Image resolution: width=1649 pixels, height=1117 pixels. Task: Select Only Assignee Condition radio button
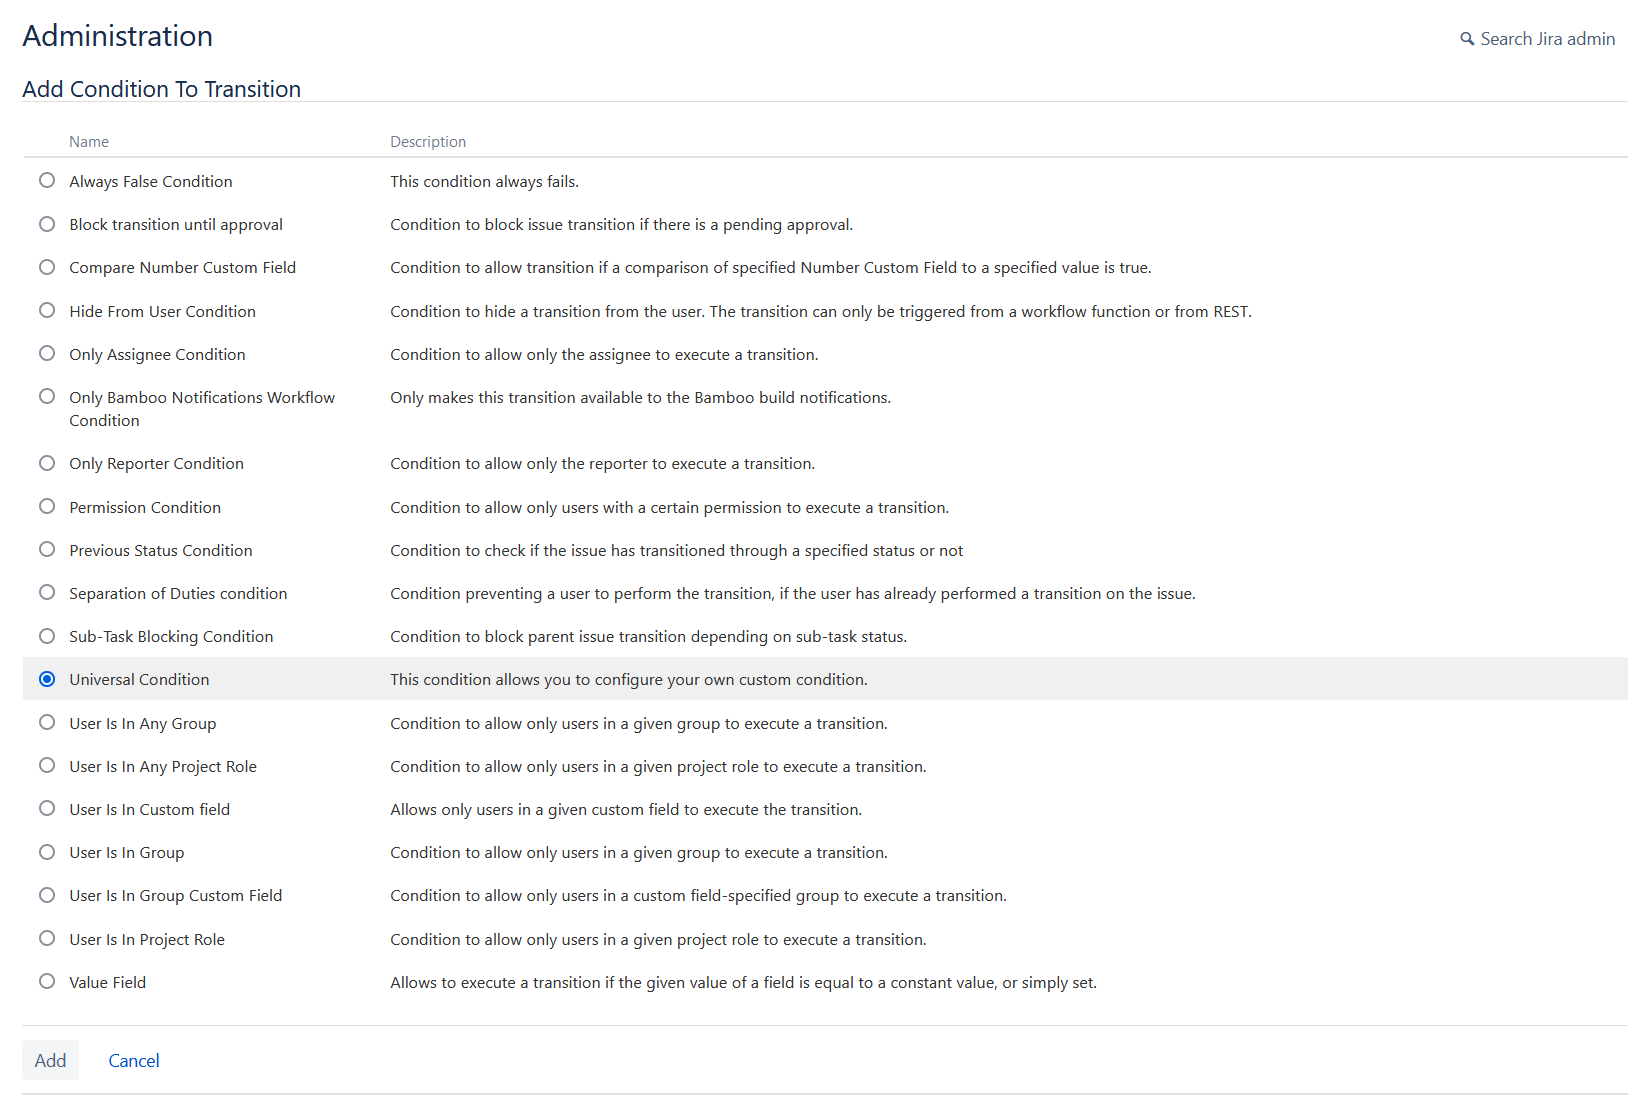47,354
